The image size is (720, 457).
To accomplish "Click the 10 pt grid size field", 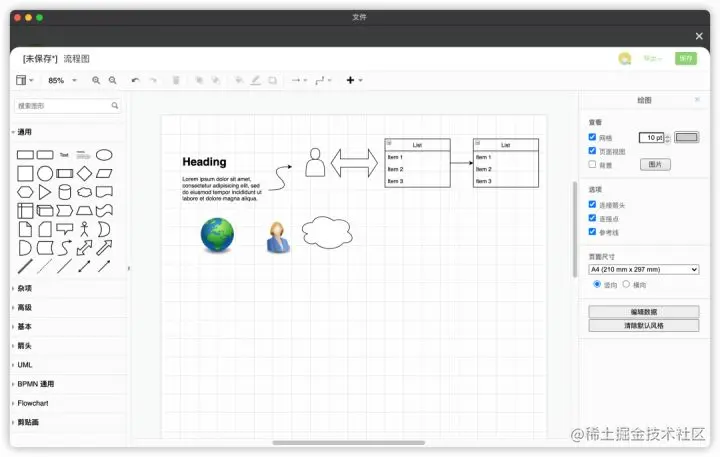I will (x=652, y=138).
